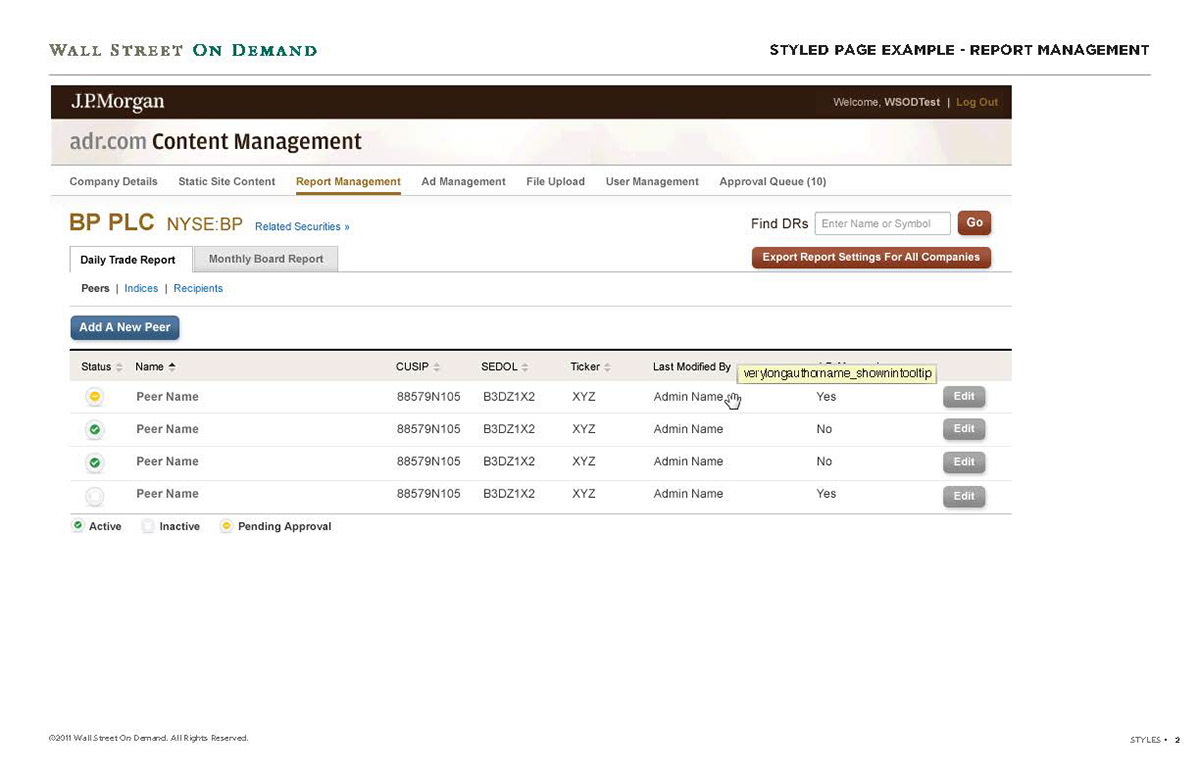Screen dimensions: 1200x776
Task: Open the Indices link
Action: click(x=141, y=288)
